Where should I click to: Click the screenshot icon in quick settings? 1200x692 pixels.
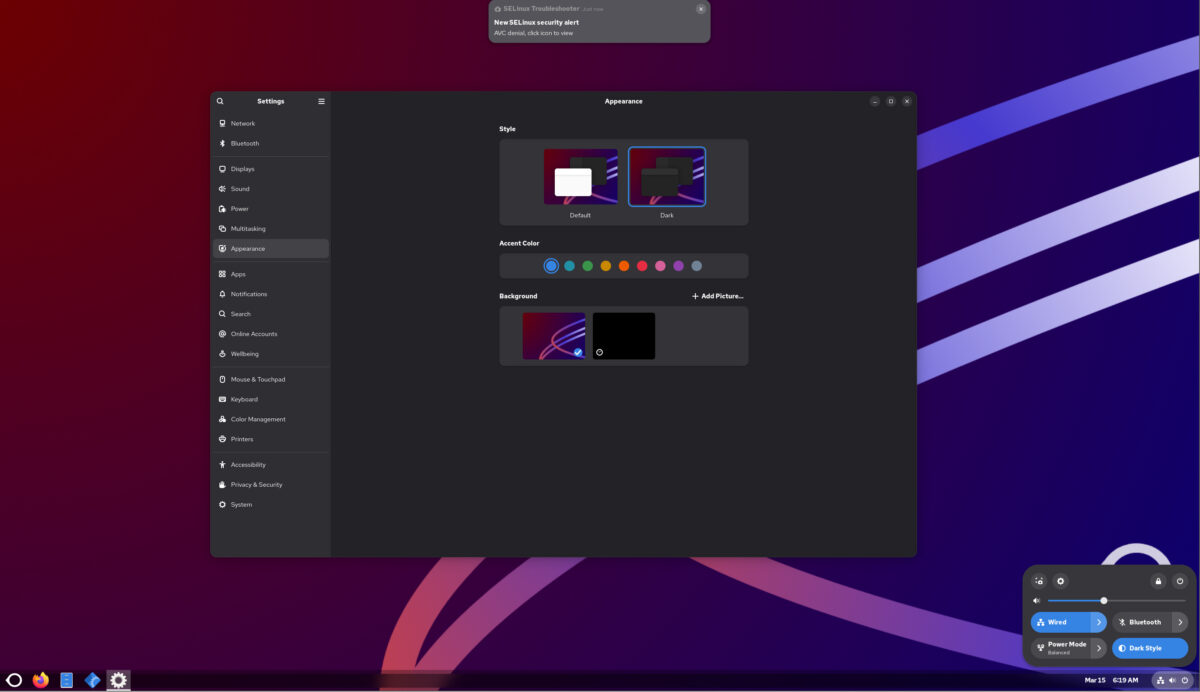tap(1038, 580)
